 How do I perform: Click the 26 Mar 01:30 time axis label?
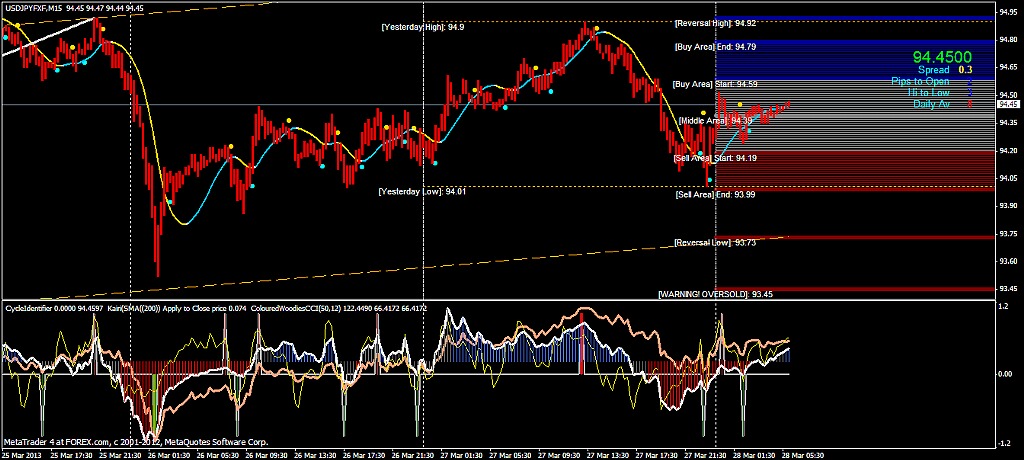point(168,454)
